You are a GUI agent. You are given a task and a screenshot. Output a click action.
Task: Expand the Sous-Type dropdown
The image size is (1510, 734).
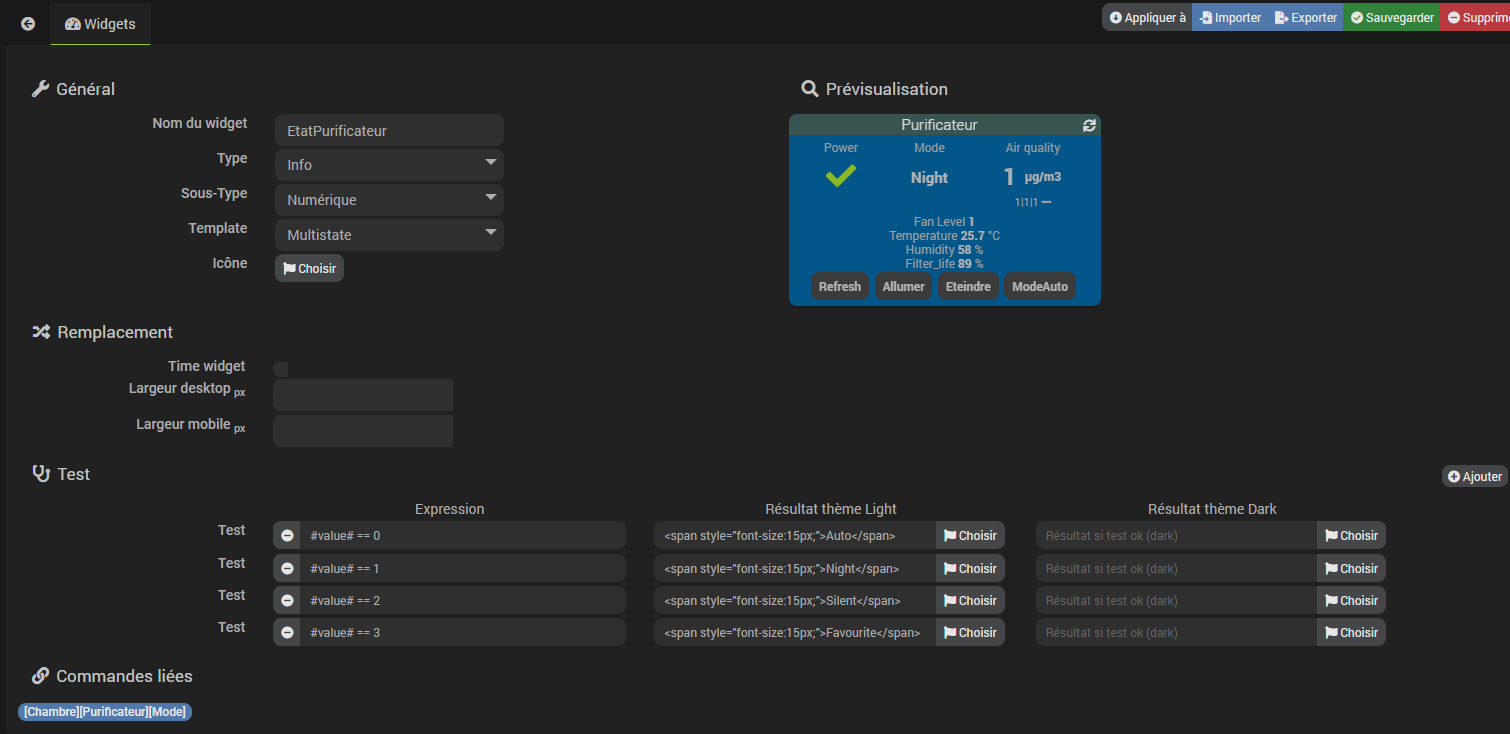(x=389, y=200)
